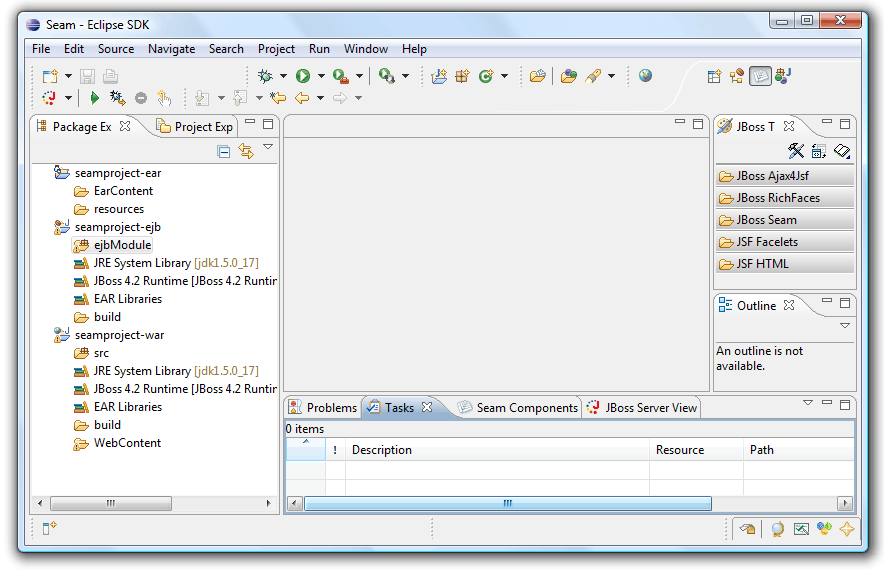The image size is (884, 577).
Task: Switch to the Seam Components tab
Action: 518,408
